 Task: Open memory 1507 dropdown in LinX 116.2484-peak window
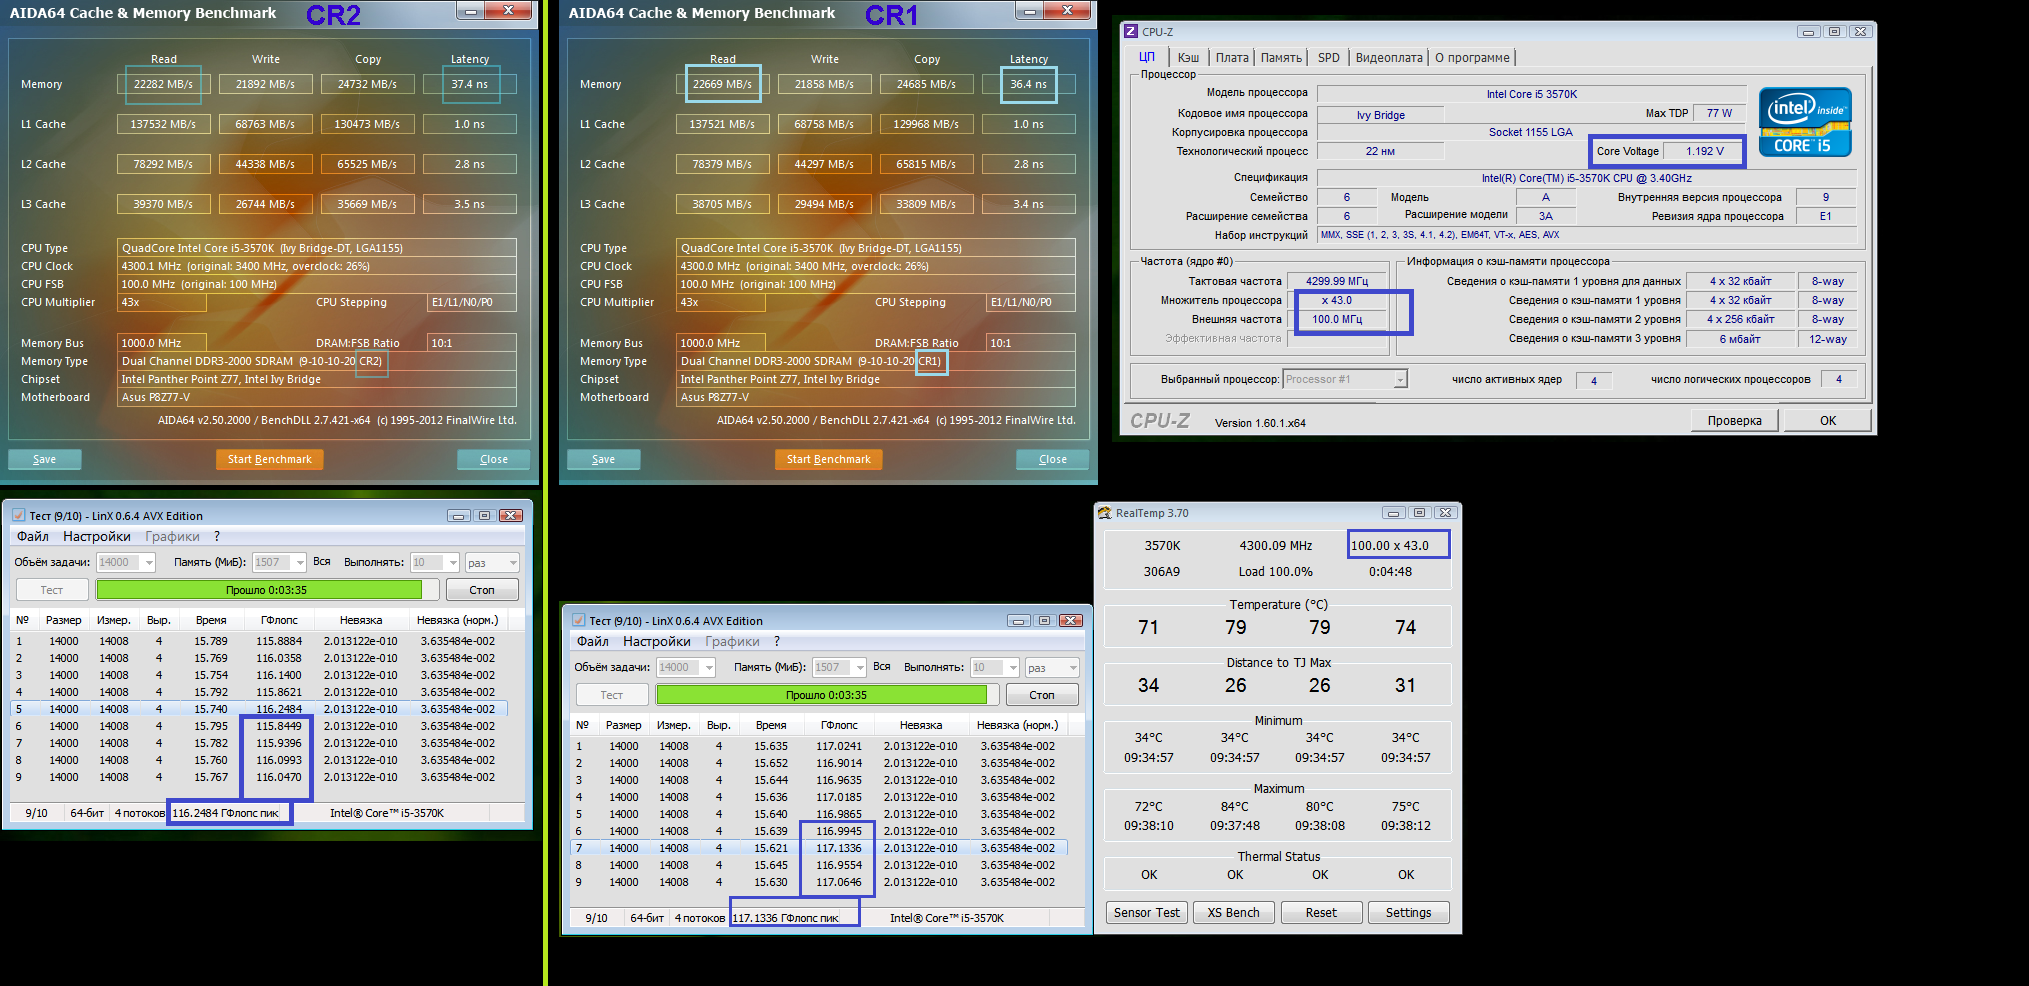(x=299, y=562)
